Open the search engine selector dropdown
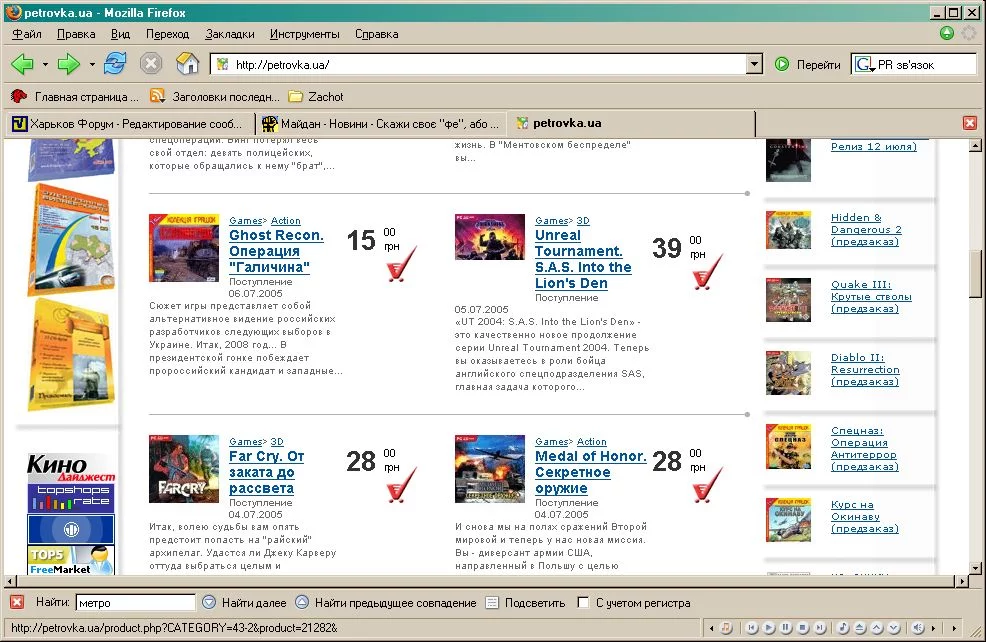This screenshot has height=642, width=986. (x=873, y=69)
